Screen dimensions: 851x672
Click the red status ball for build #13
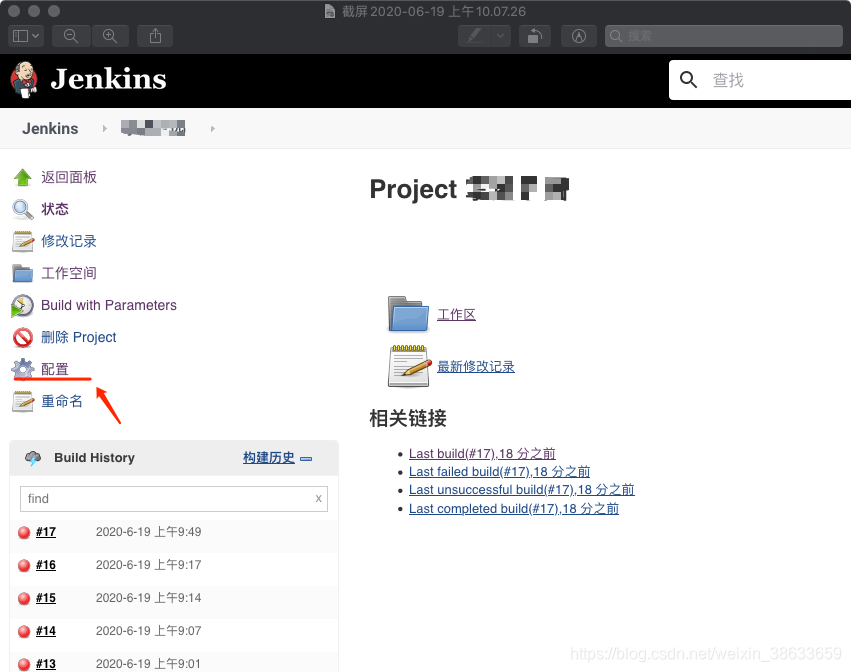tap(24, 664)
